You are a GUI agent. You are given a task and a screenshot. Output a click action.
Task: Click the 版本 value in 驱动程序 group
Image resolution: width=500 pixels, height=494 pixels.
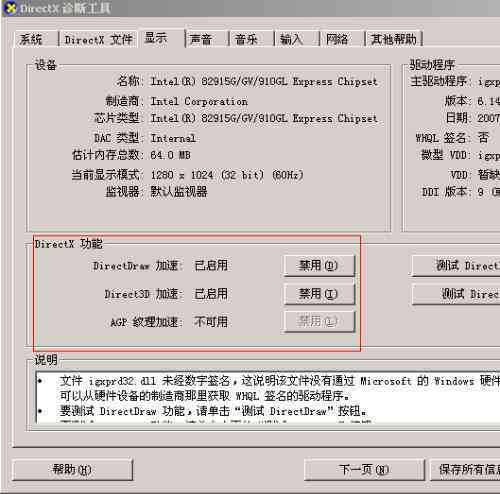(488, 101)
